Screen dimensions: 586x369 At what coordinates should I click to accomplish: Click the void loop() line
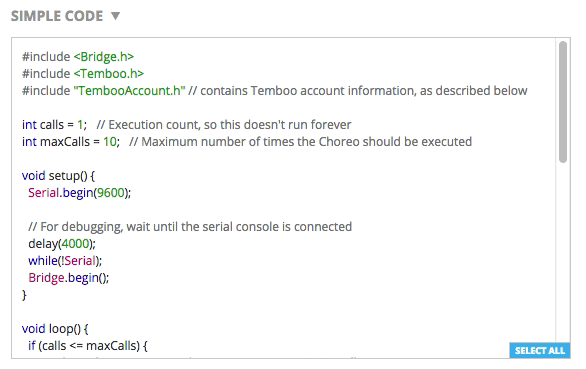click(55, 329)
